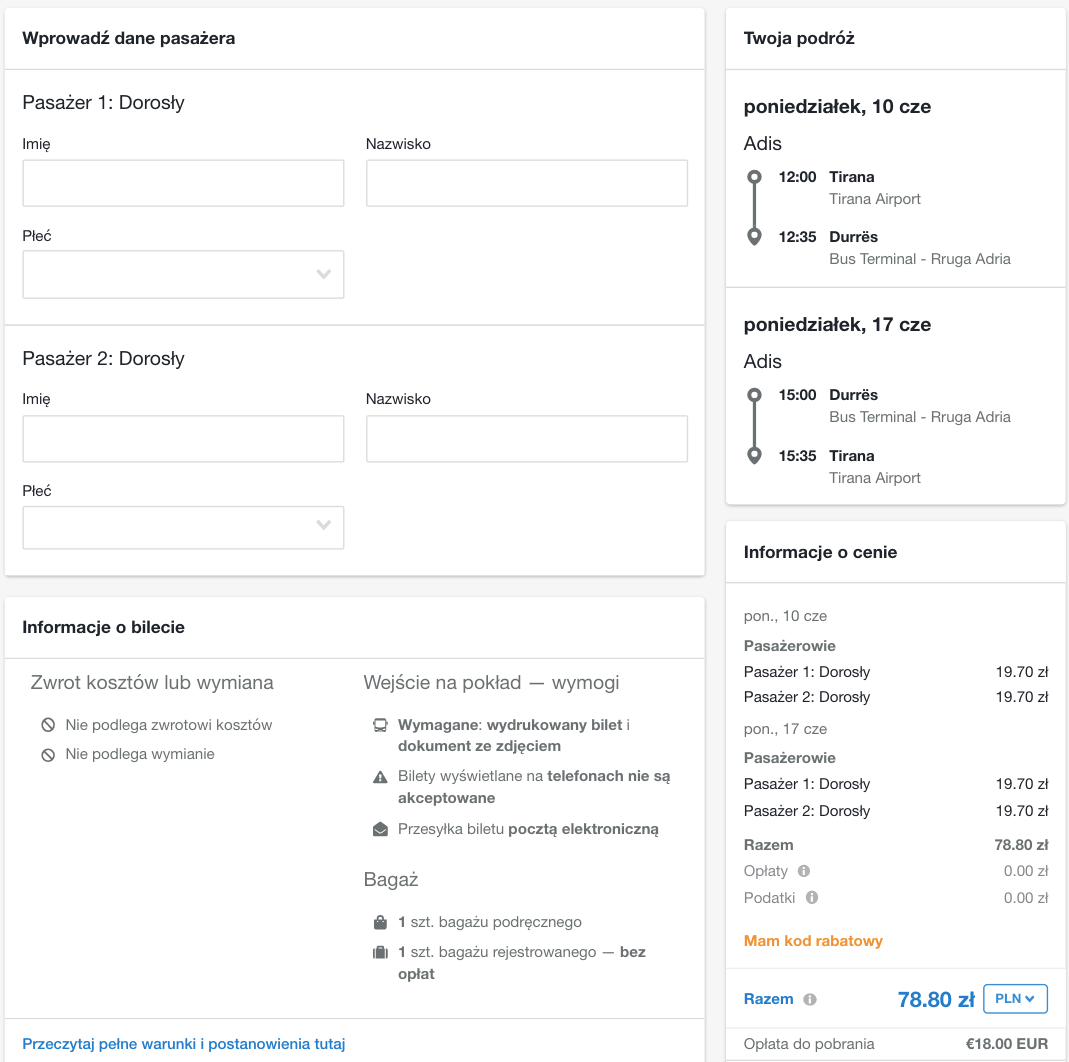Click Wprowadź dane pasażera heading

coord(129,38)
